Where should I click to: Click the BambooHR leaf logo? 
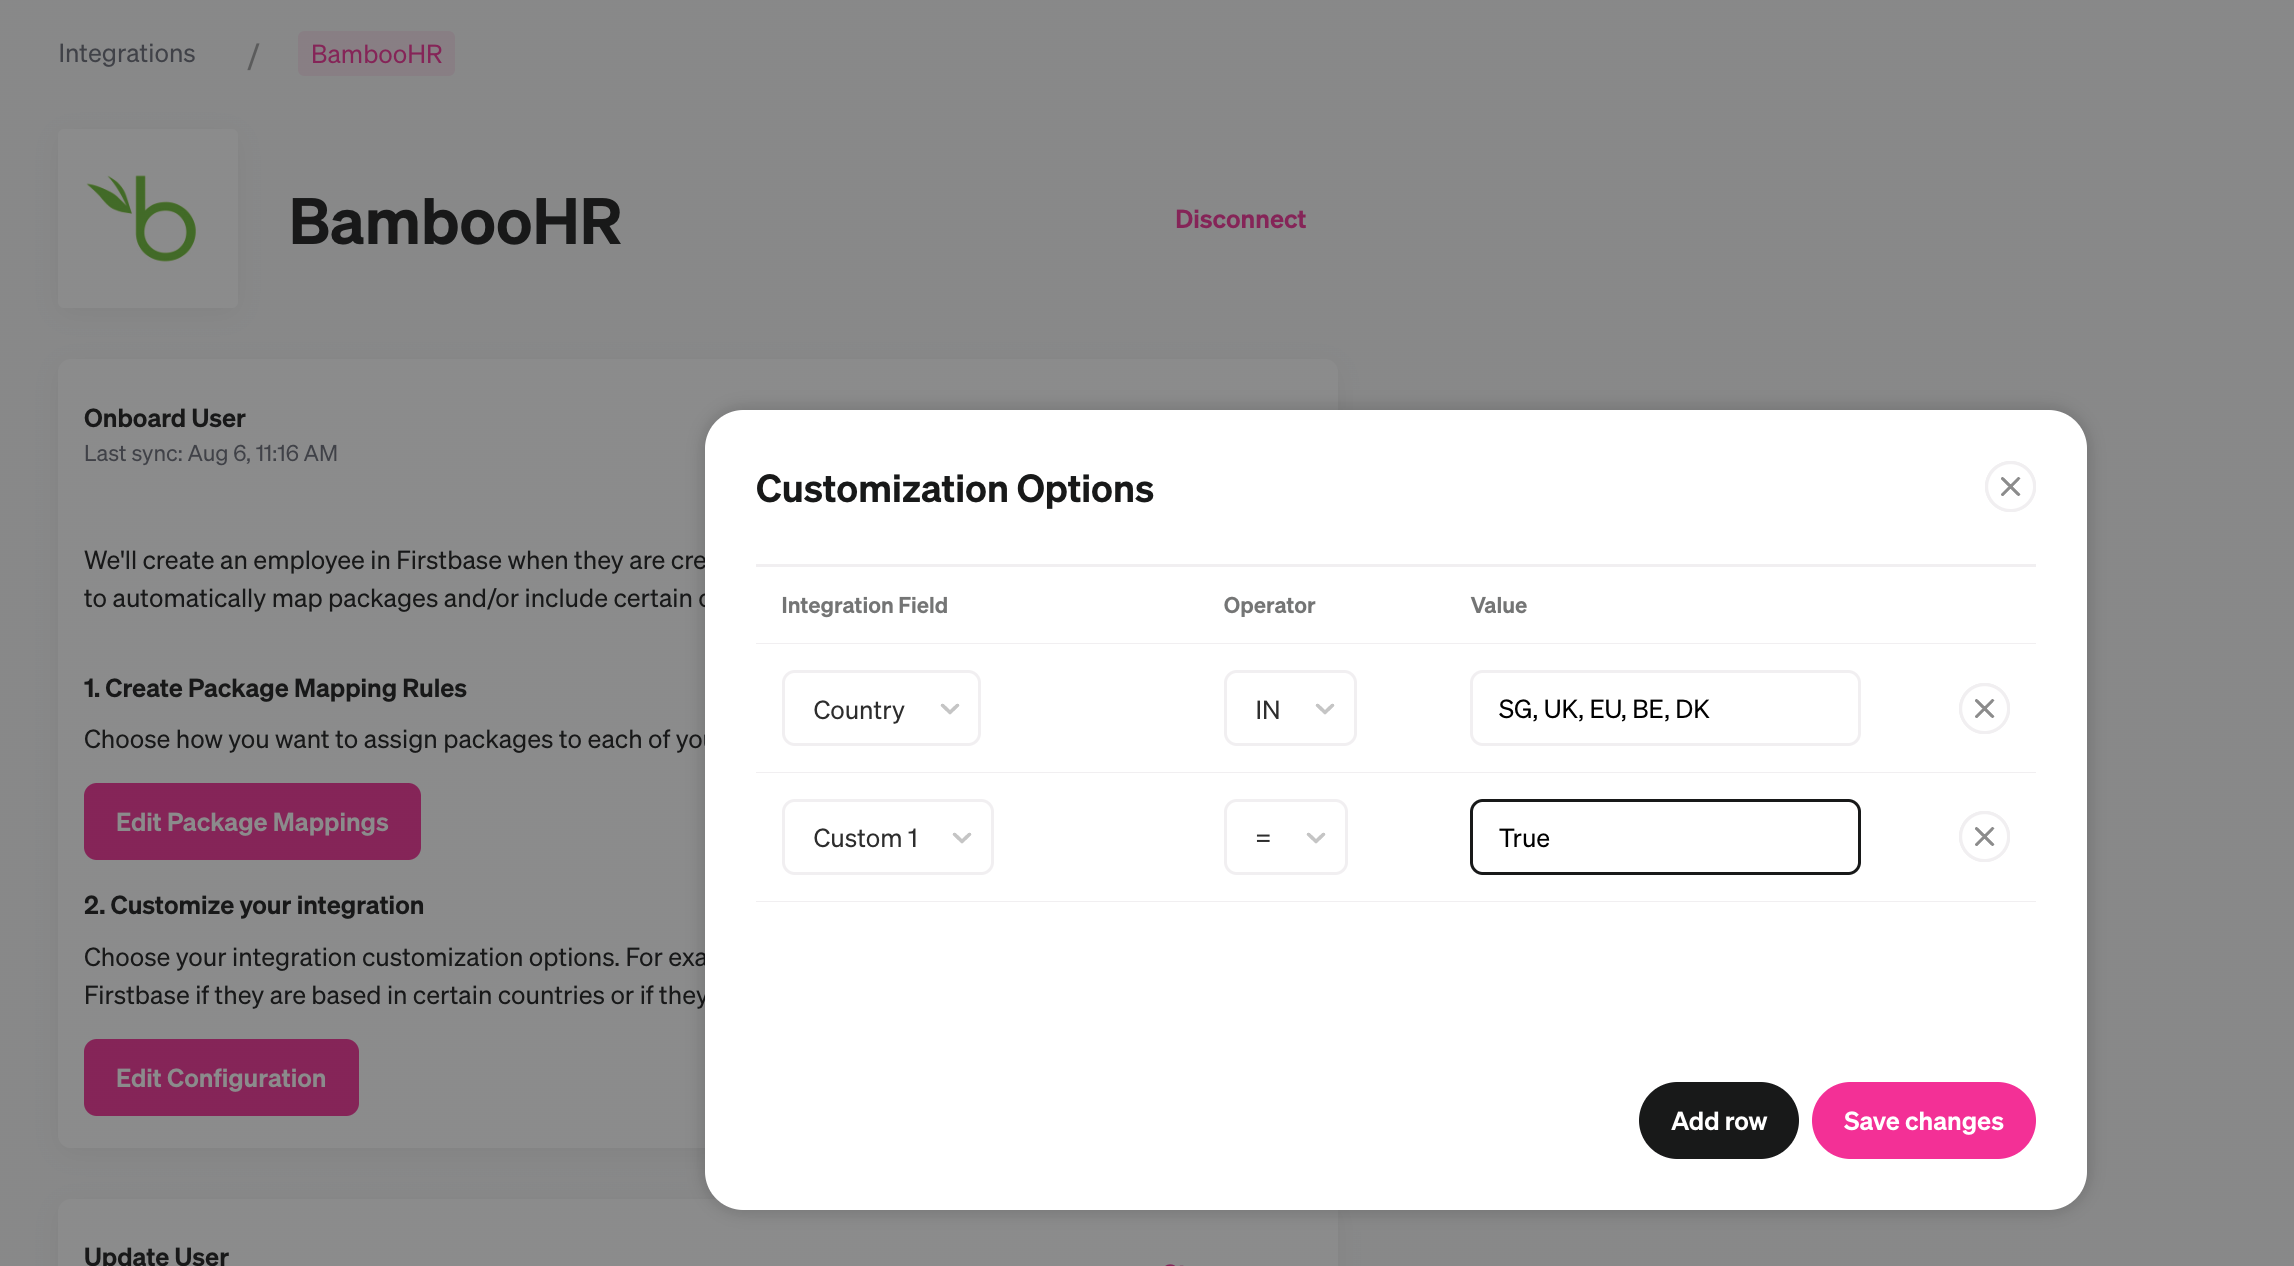click(148, 218)
